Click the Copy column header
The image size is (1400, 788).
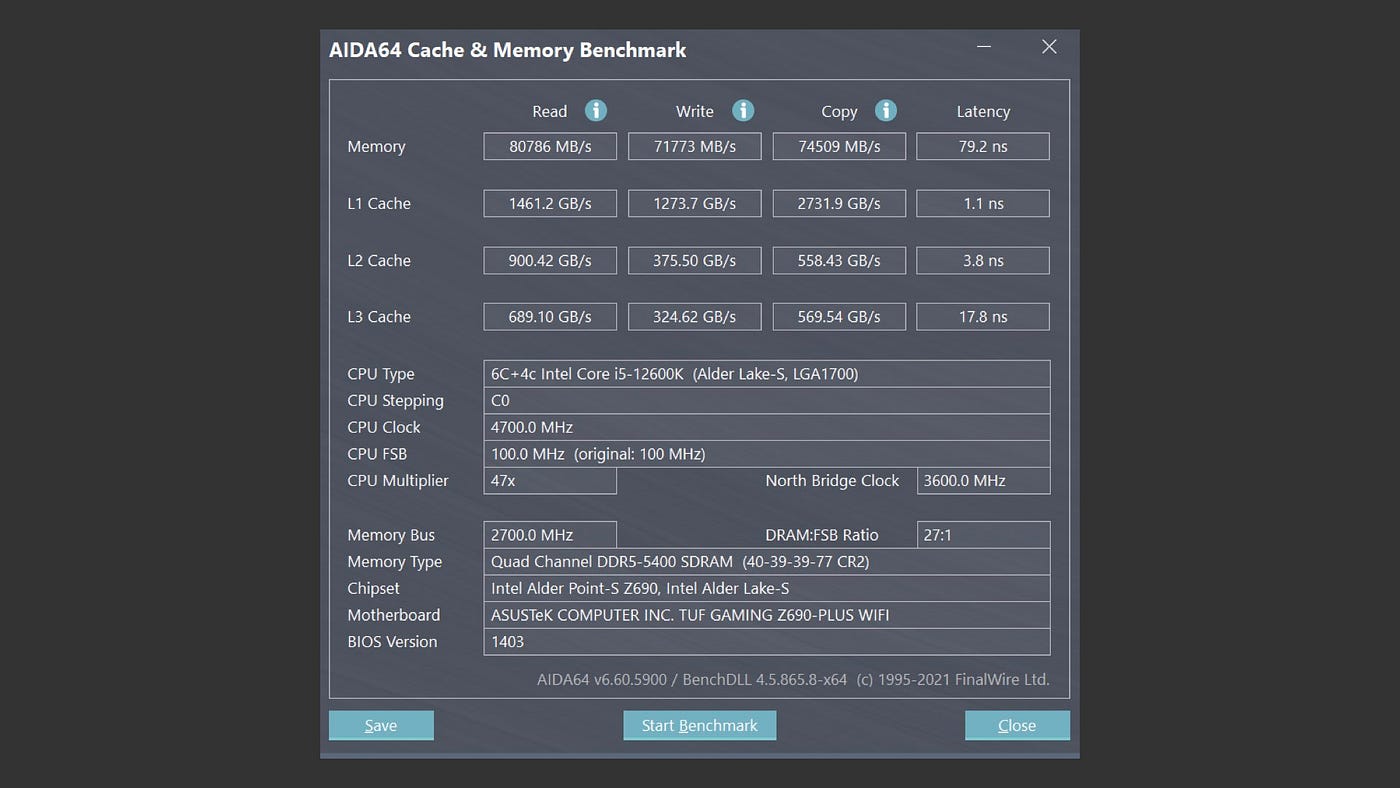839,112
